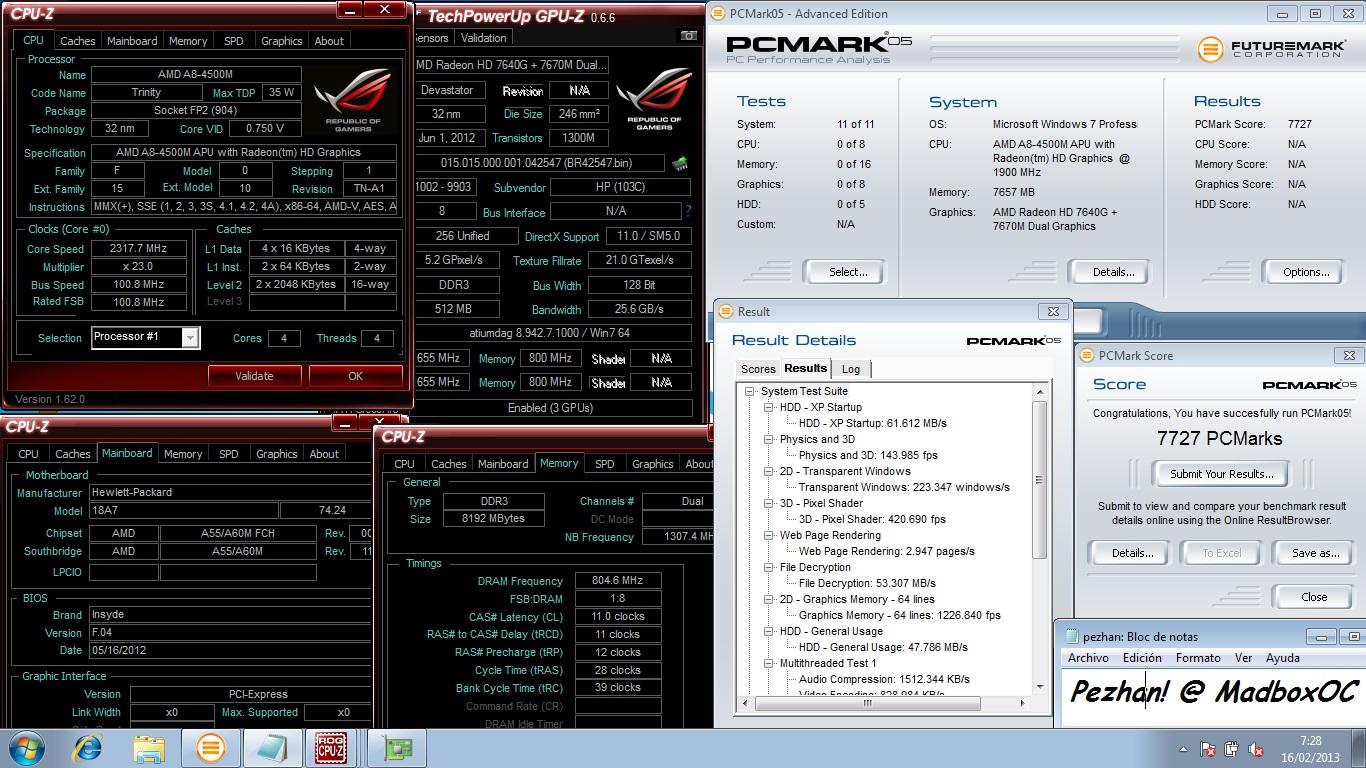Click DRAM Frequency value 804.6 MHz
The height and width of the screenshot is (768, 1366).
pos(617,580)
